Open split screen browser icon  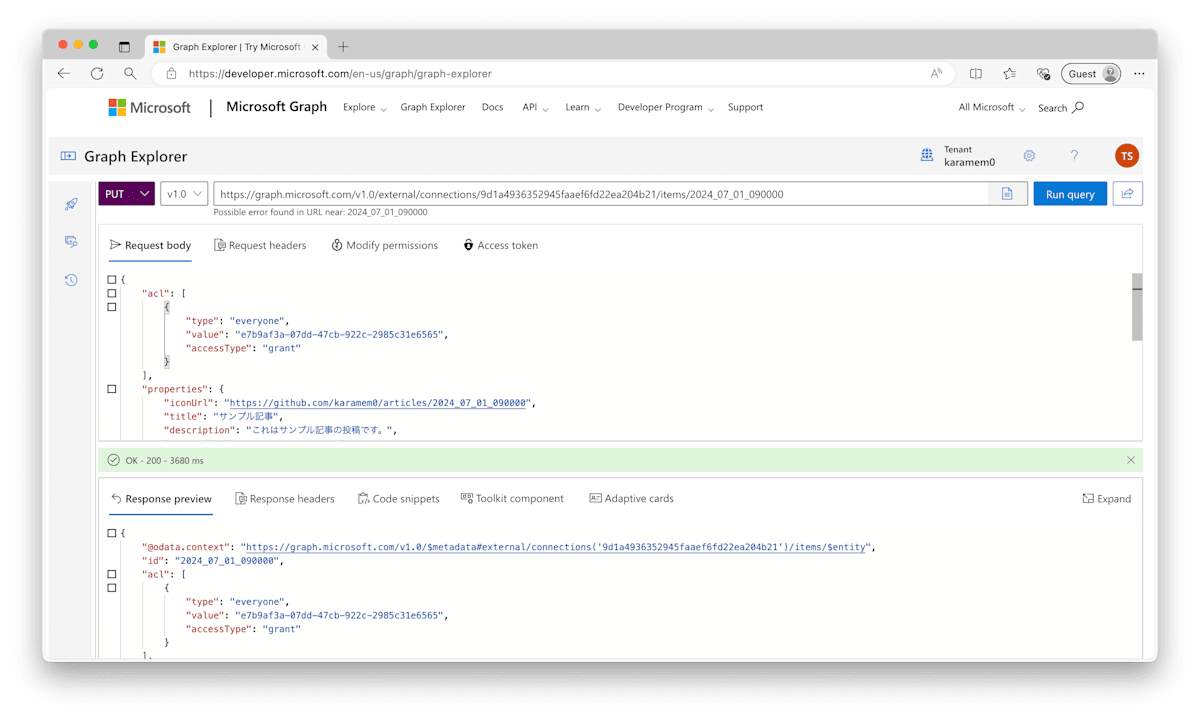point(976,73)
